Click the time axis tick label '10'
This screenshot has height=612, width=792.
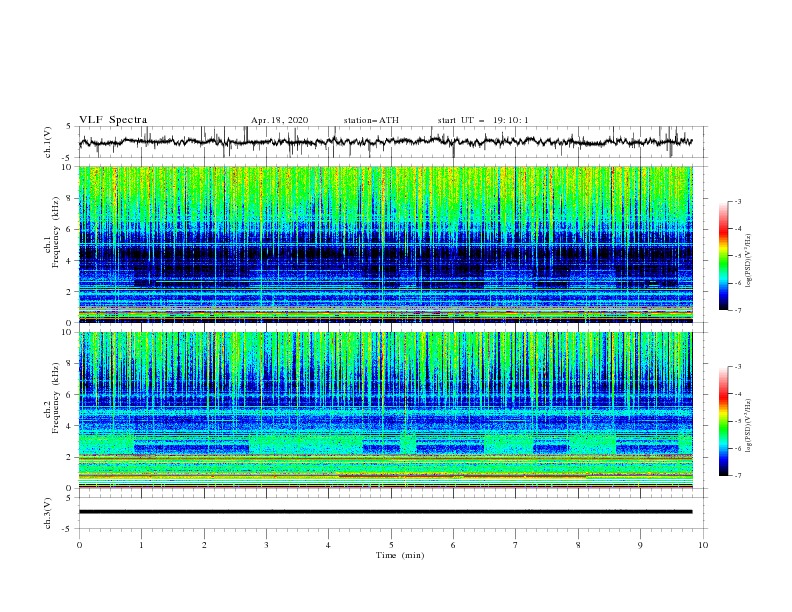(703, 545)
